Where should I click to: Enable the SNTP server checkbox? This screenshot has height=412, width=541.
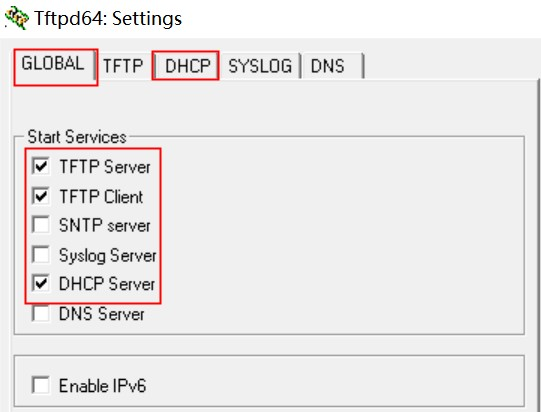click(x=41, y=225)
